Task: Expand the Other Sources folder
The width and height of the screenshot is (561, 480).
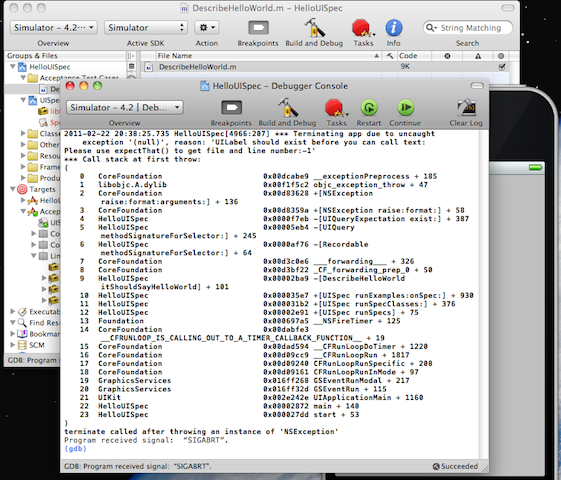Action: [23, 145]
